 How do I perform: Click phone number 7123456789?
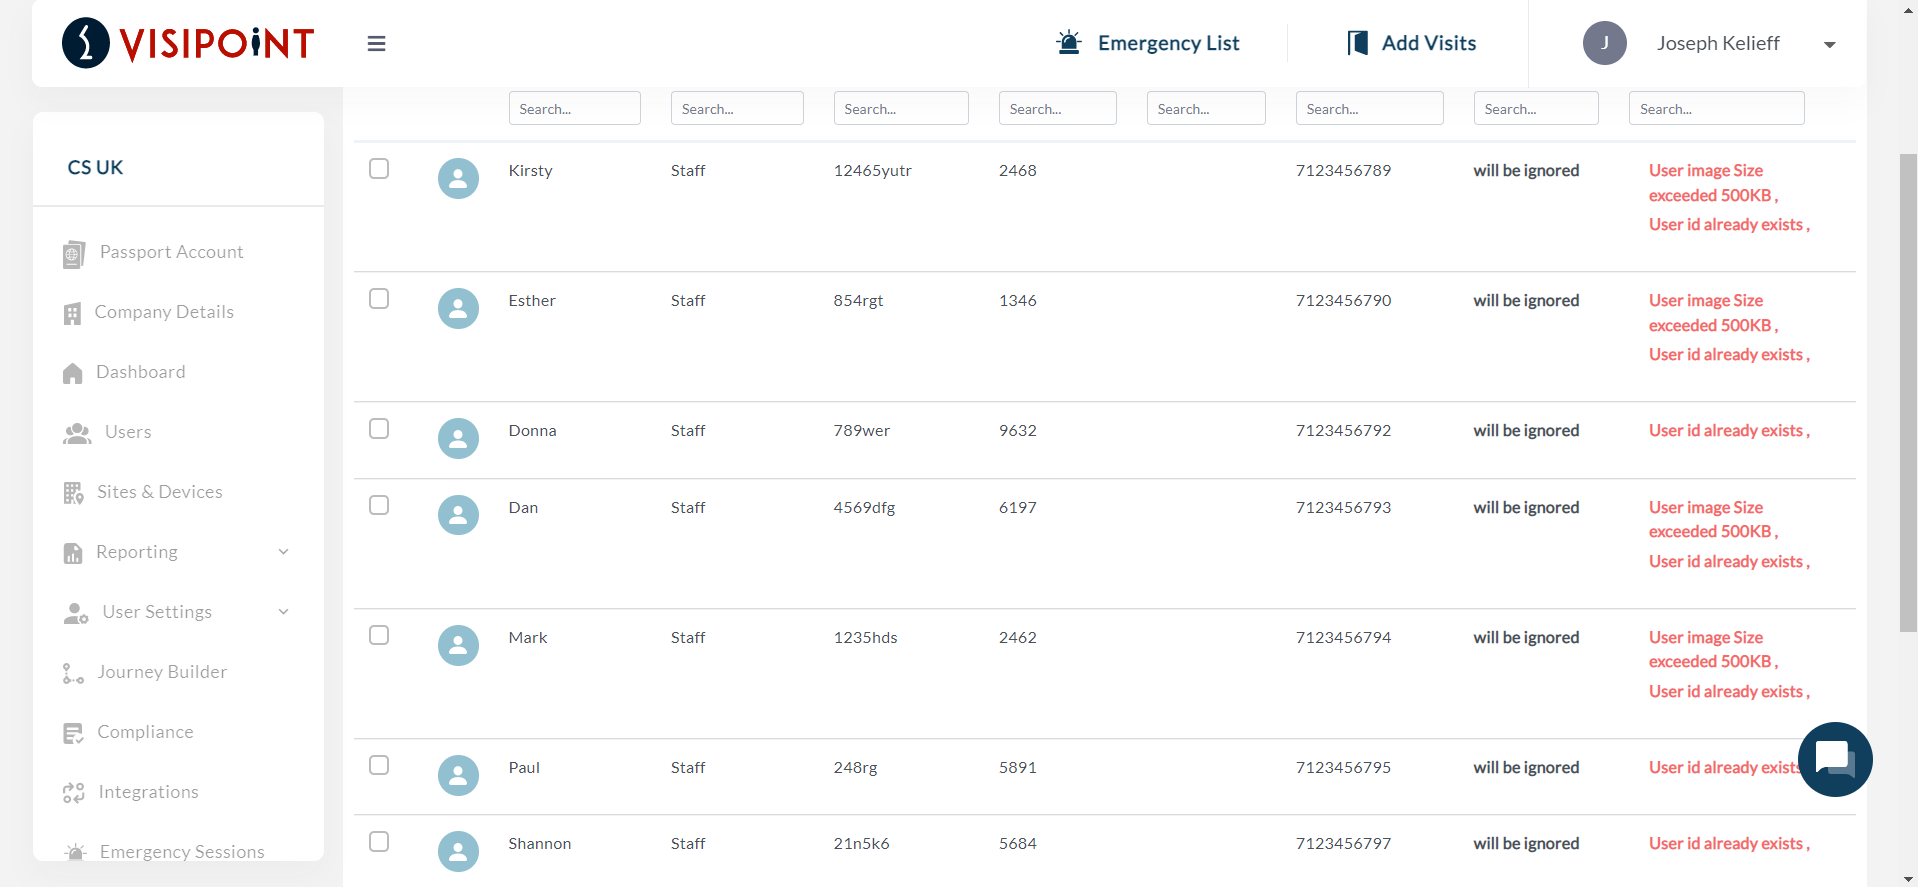click(x=1343, y=170)
